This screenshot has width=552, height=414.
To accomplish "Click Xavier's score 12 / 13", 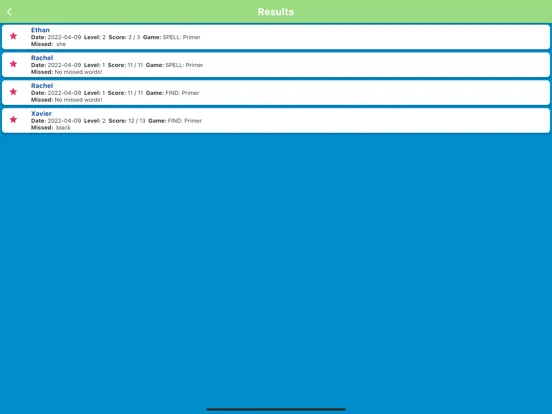I will [x=137, y=120].
